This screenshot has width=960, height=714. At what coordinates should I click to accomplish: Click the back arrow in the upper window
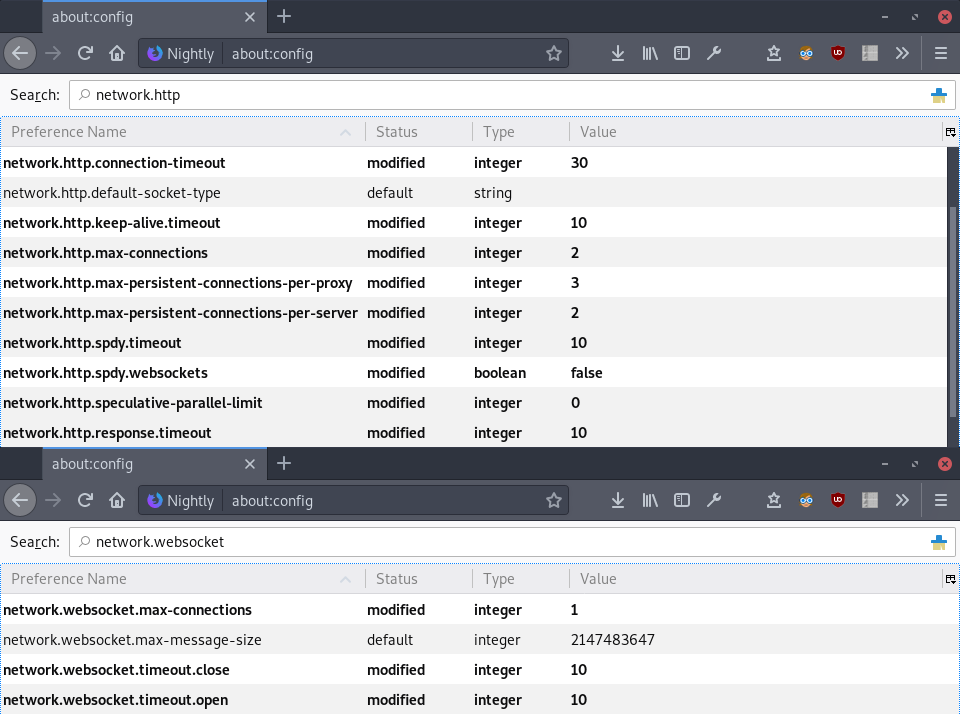coord(20,53)
